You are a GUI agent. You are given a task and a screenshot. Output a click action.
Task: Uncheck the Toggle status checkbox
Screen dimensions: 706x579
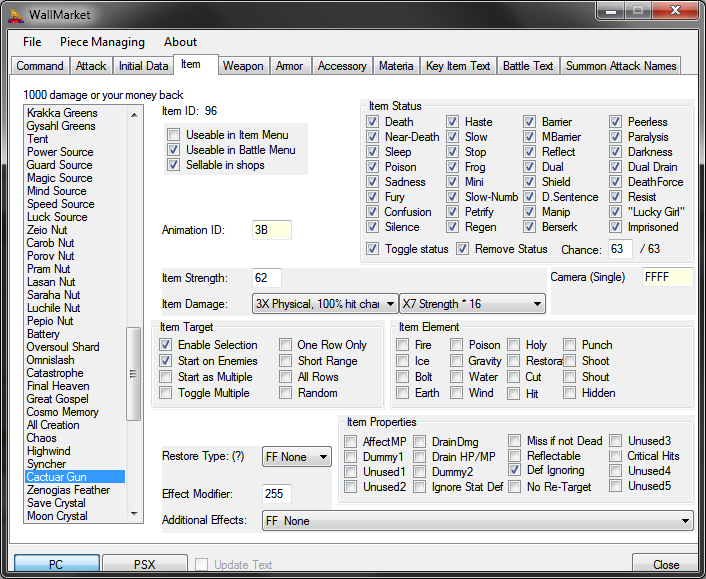(372, 249)
